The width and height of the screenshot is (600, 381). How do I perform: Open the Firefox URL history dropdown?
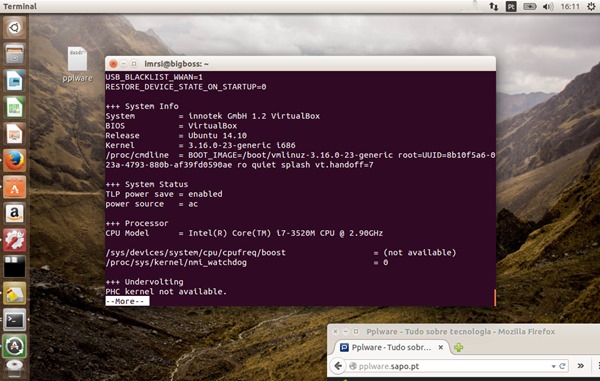point(553,366)
